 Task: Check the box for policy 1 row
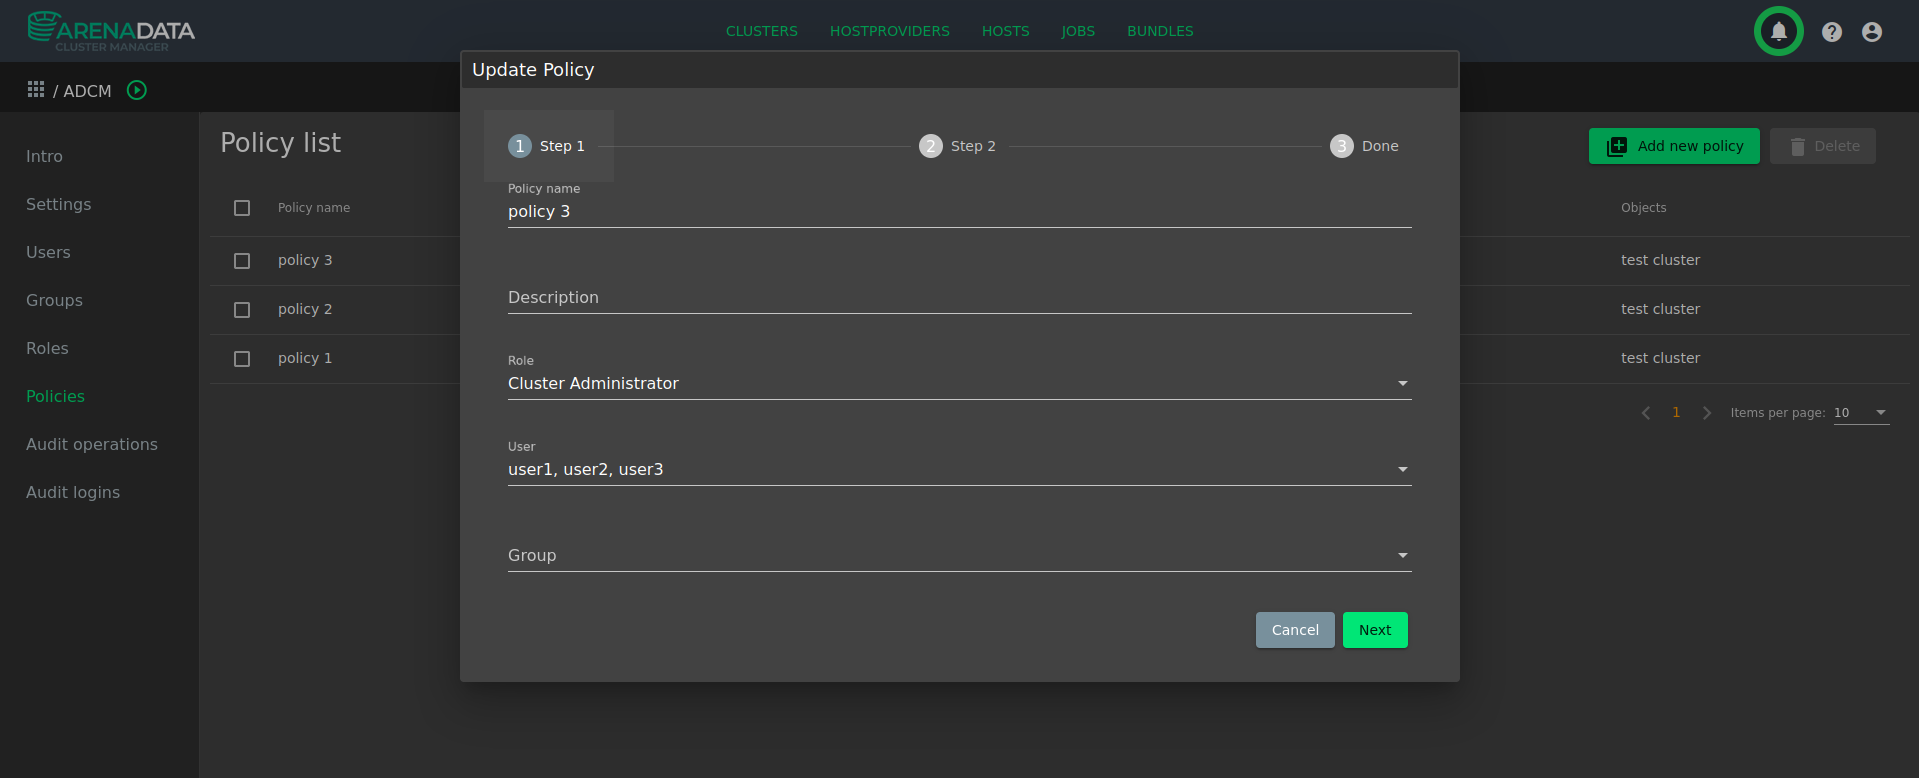tap(242, 359)
